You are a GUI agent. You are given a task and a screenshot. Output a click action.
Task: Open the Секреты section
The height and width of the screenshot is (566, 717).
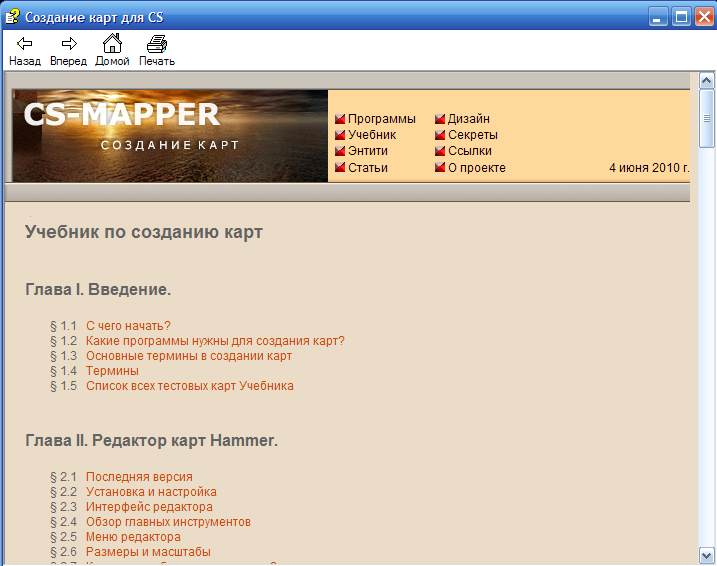(x=473, y=135)
